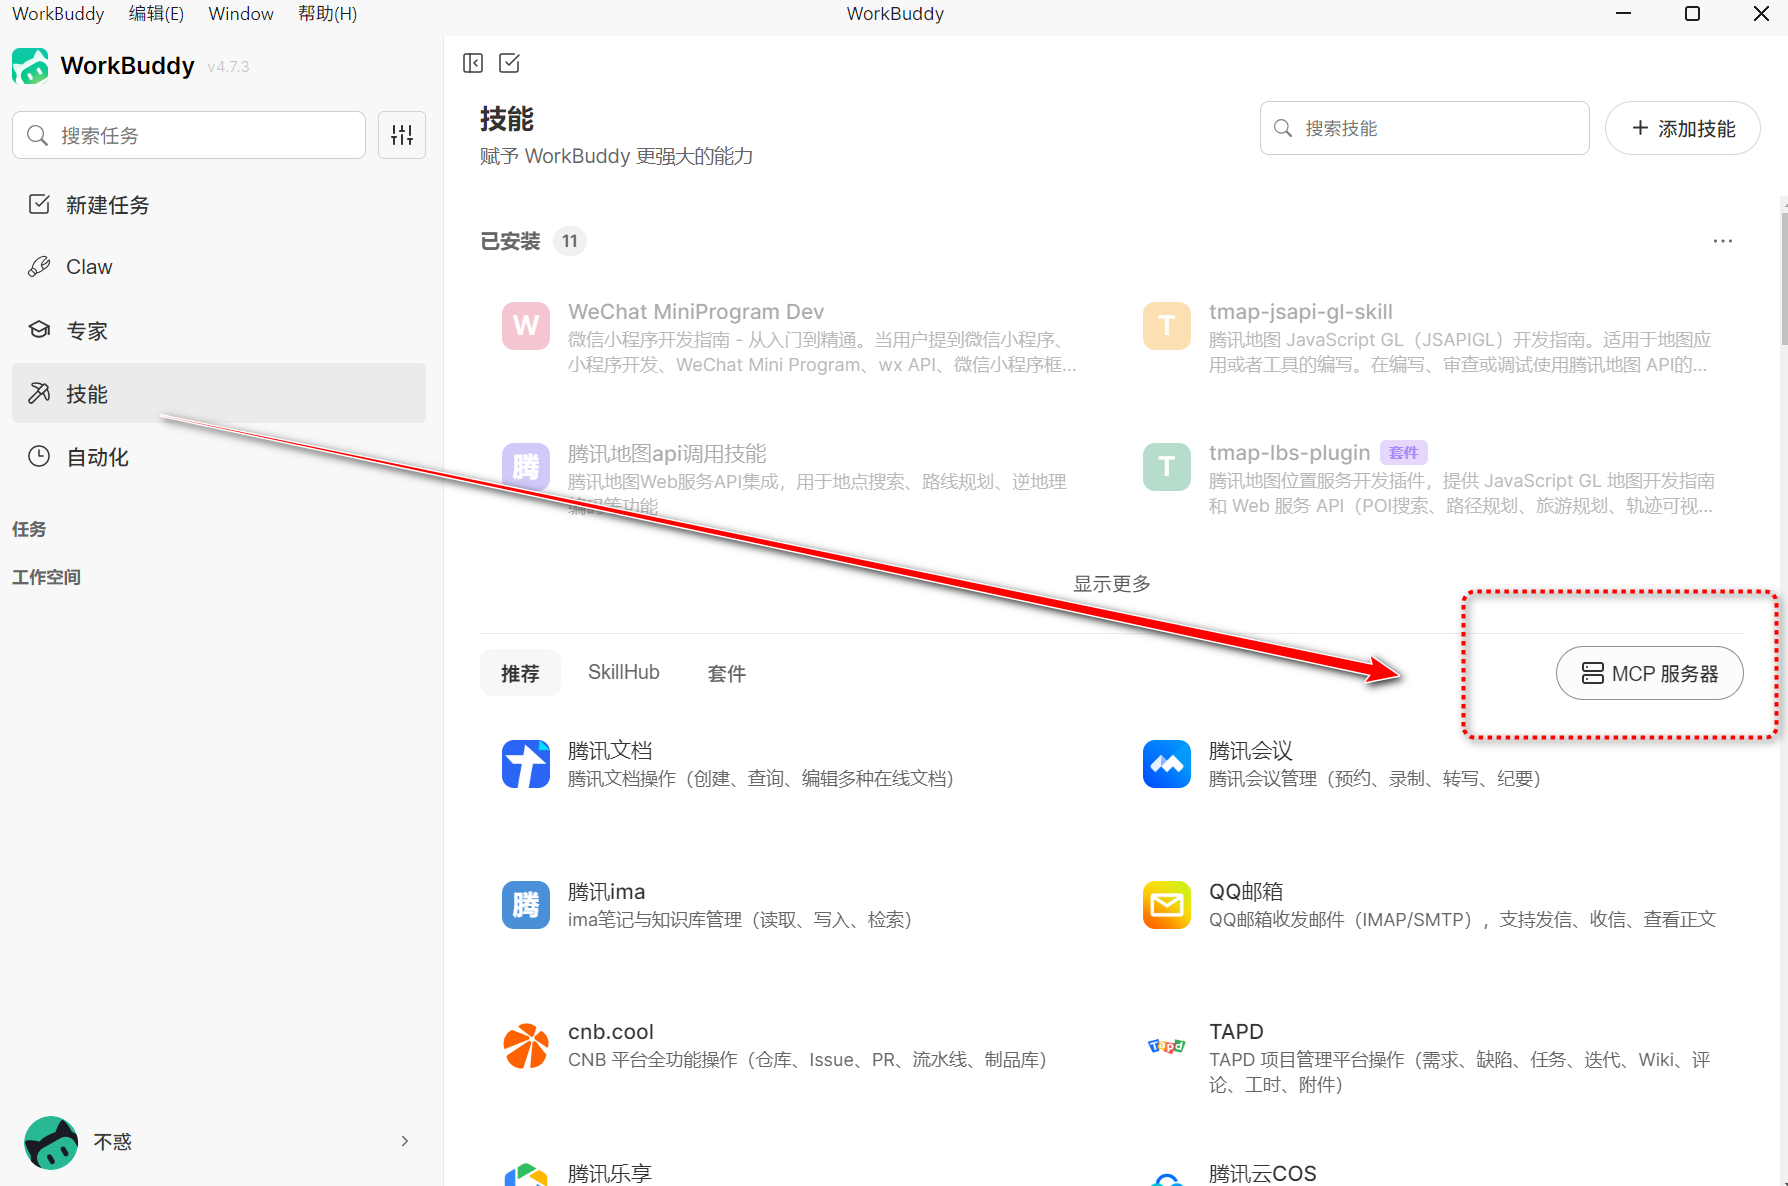Expand the 不惑 user account menu arrow
The height and width of the screenshot is (1186, 1788).
click(x=405, y=1141)
